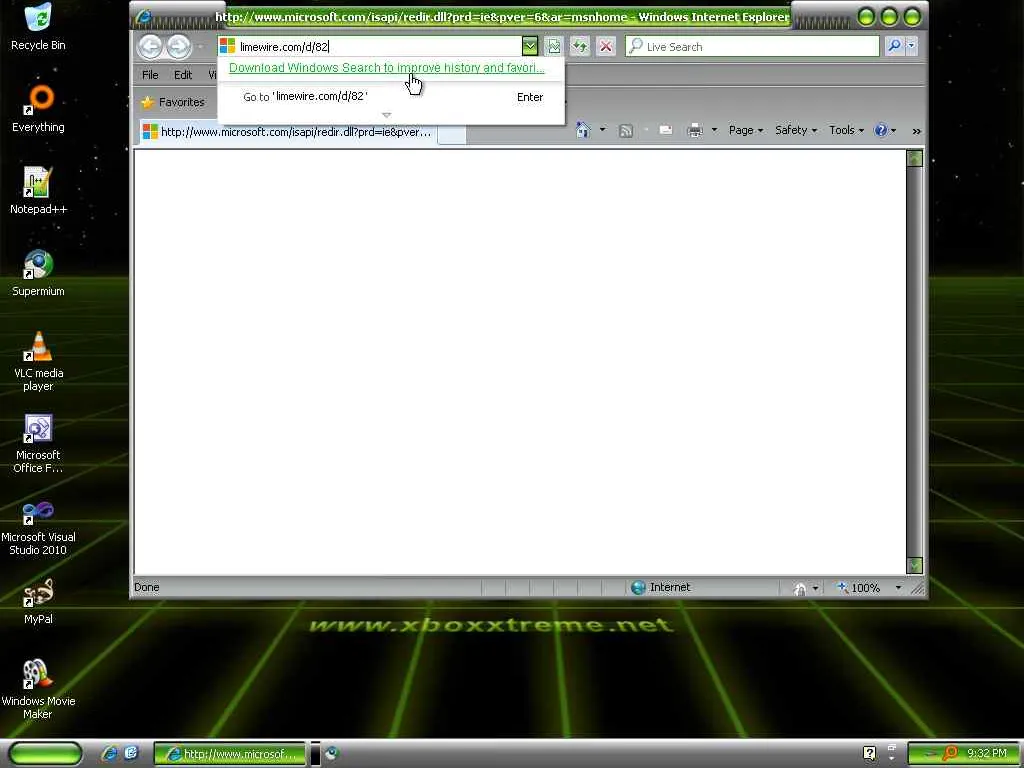Open the search provider options dropdown
This screenshot has height=768, width=1024.
tap(912, 46)
